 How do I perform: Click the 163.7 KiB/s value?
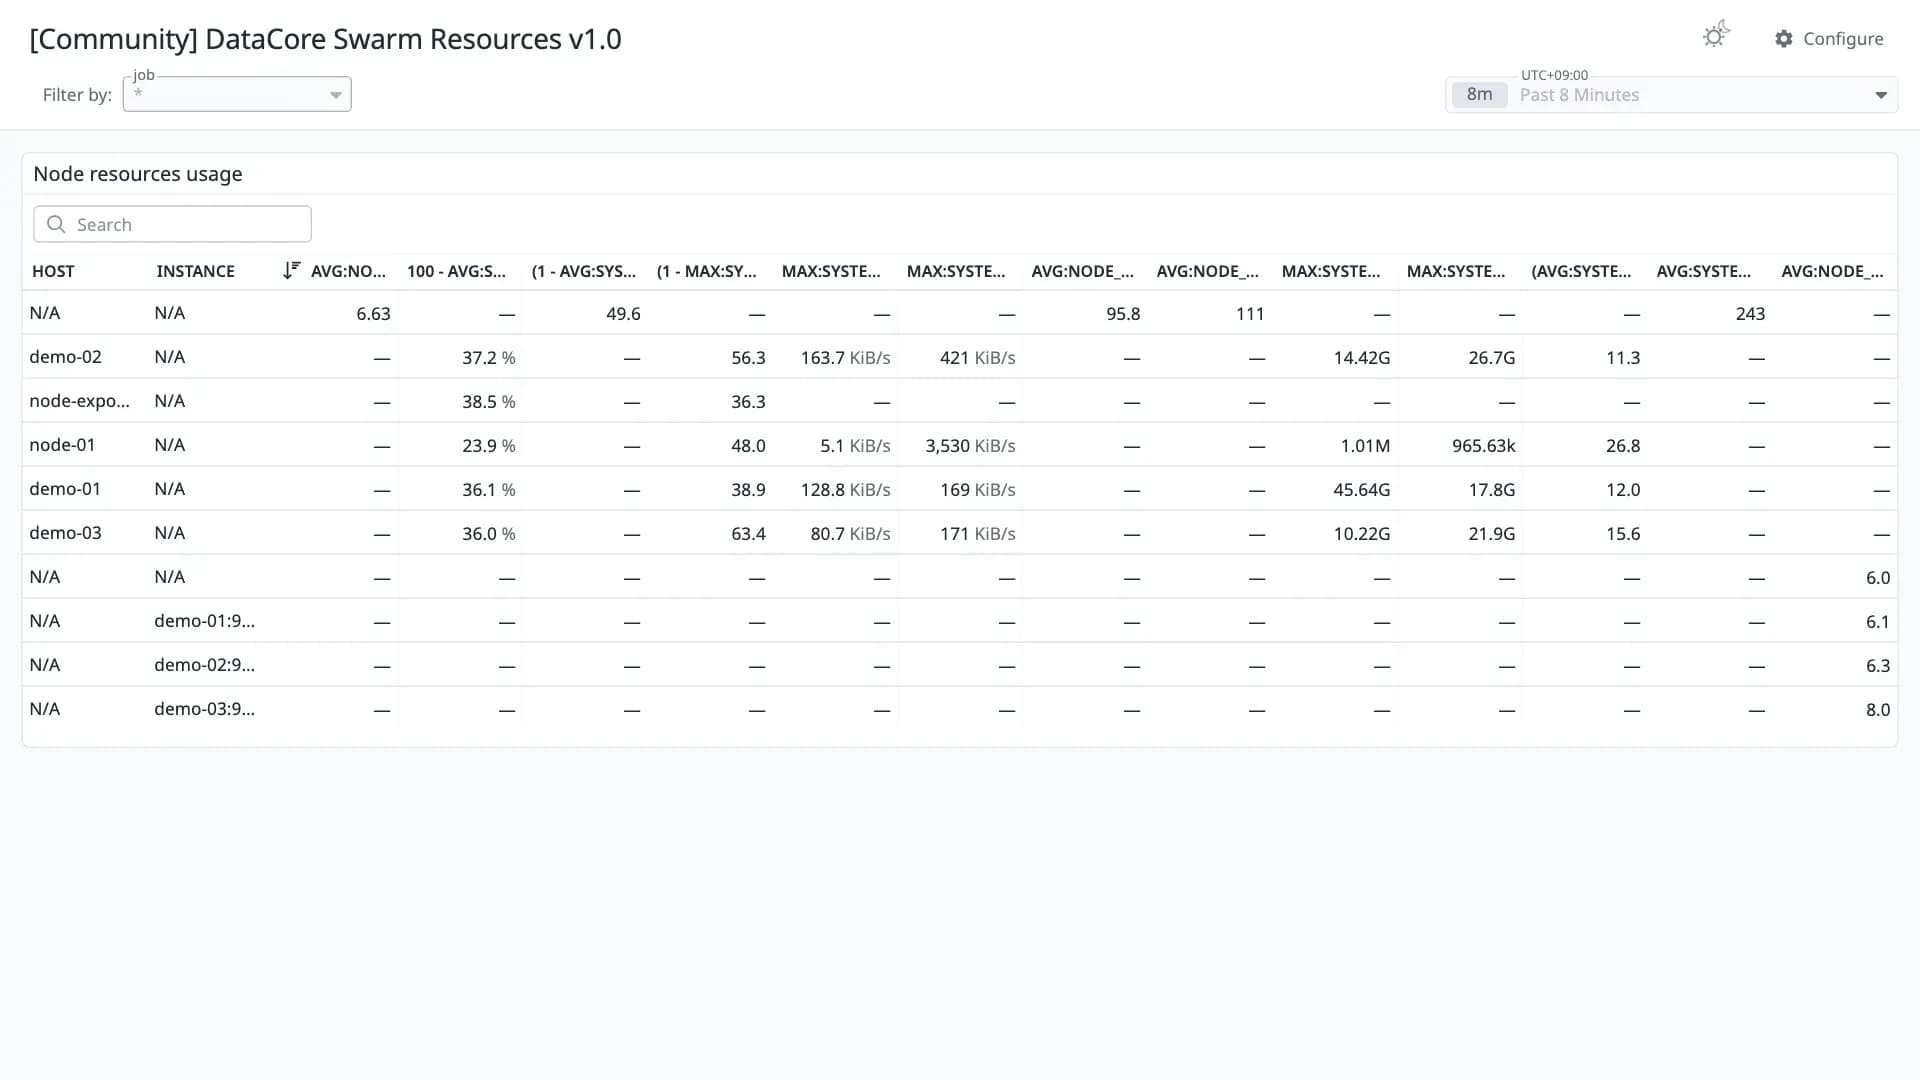845,358
